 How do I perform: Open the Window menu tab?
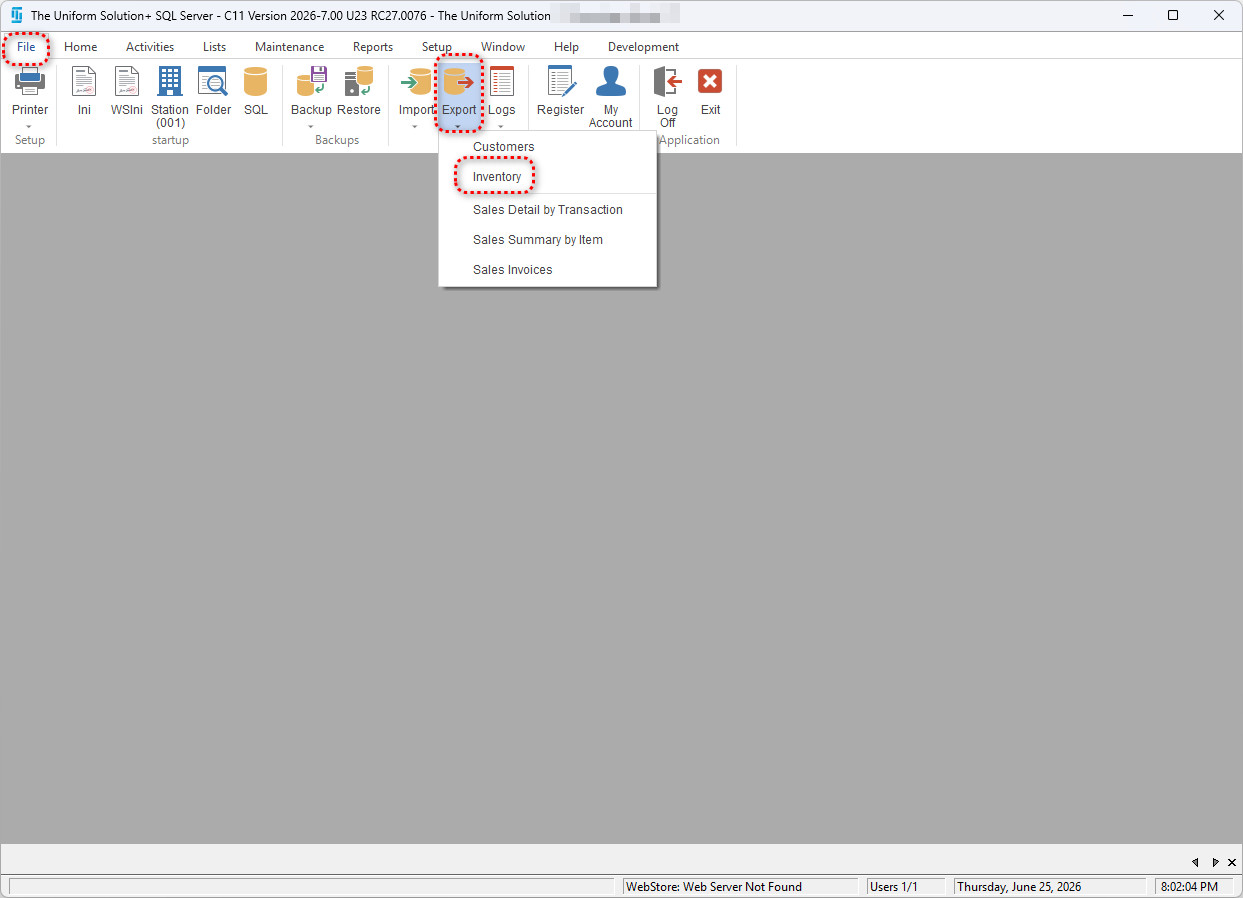pyautogui.click(x=503, y=47)
